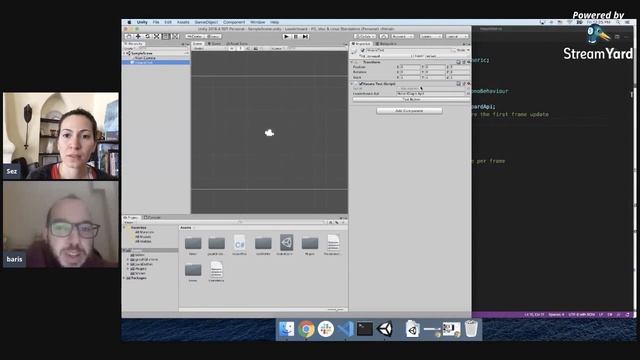The width and height of the screenshot is (640, 360).
Task: Open the Assets menu
Action: point(183,22)
